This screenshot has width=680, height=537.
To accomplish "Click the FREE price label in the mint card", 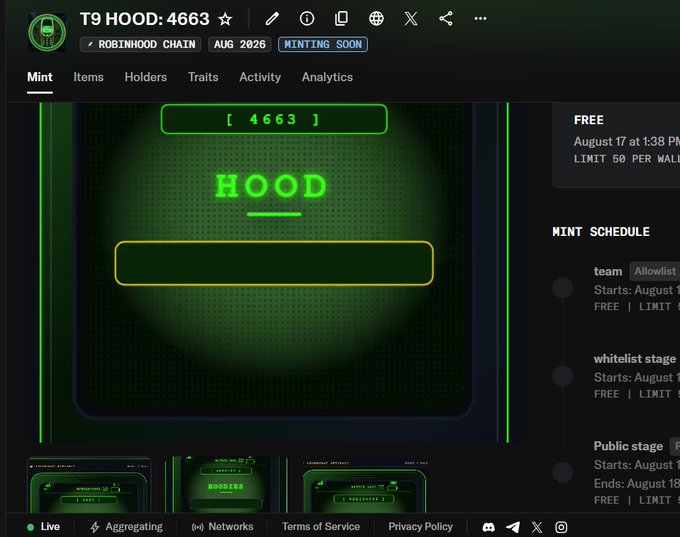I will (588, 120).
